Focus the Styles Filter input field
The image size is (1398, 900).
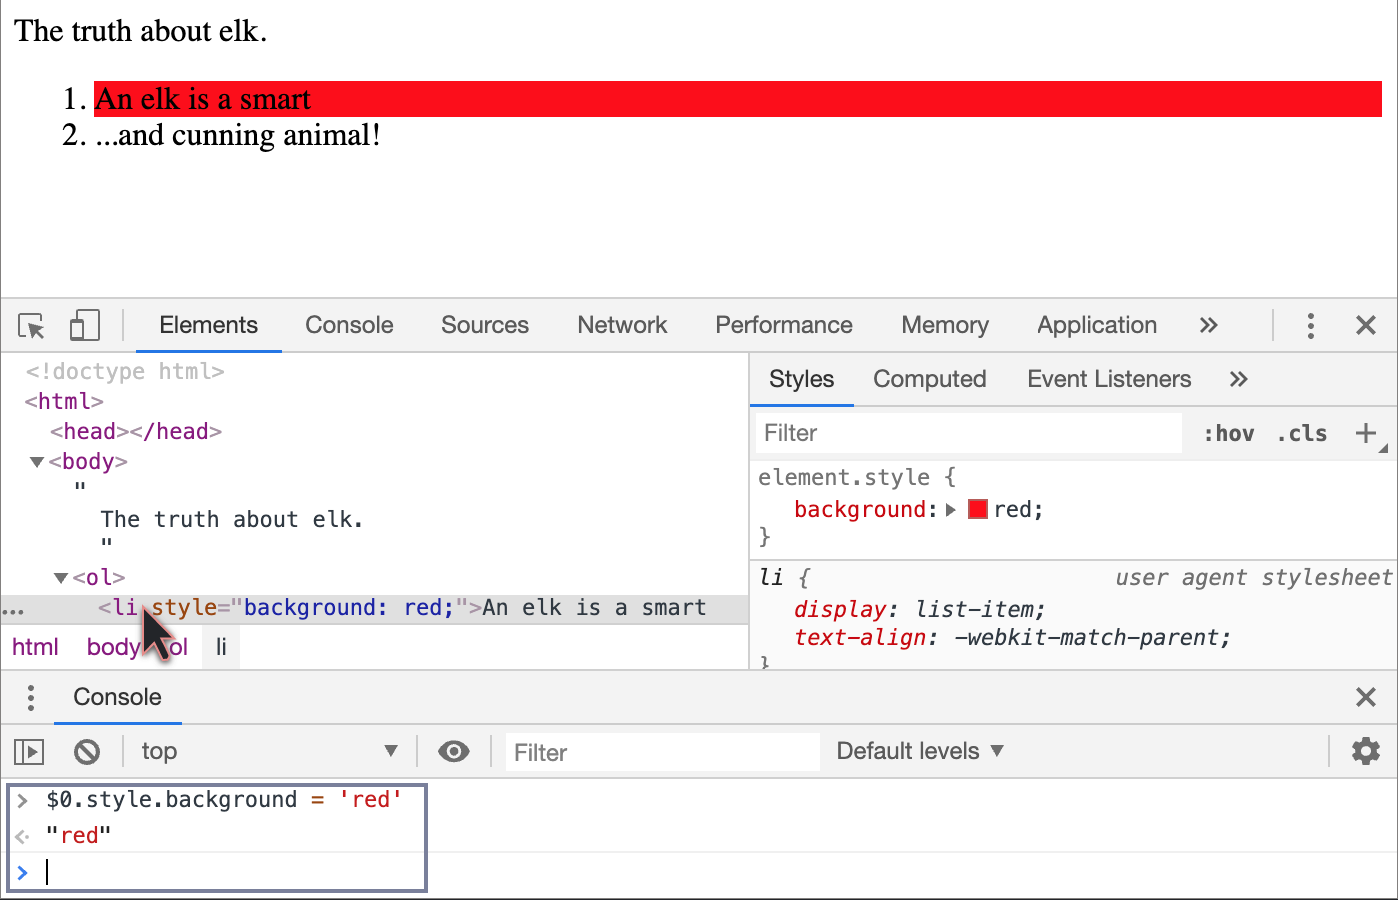point(965,433)
